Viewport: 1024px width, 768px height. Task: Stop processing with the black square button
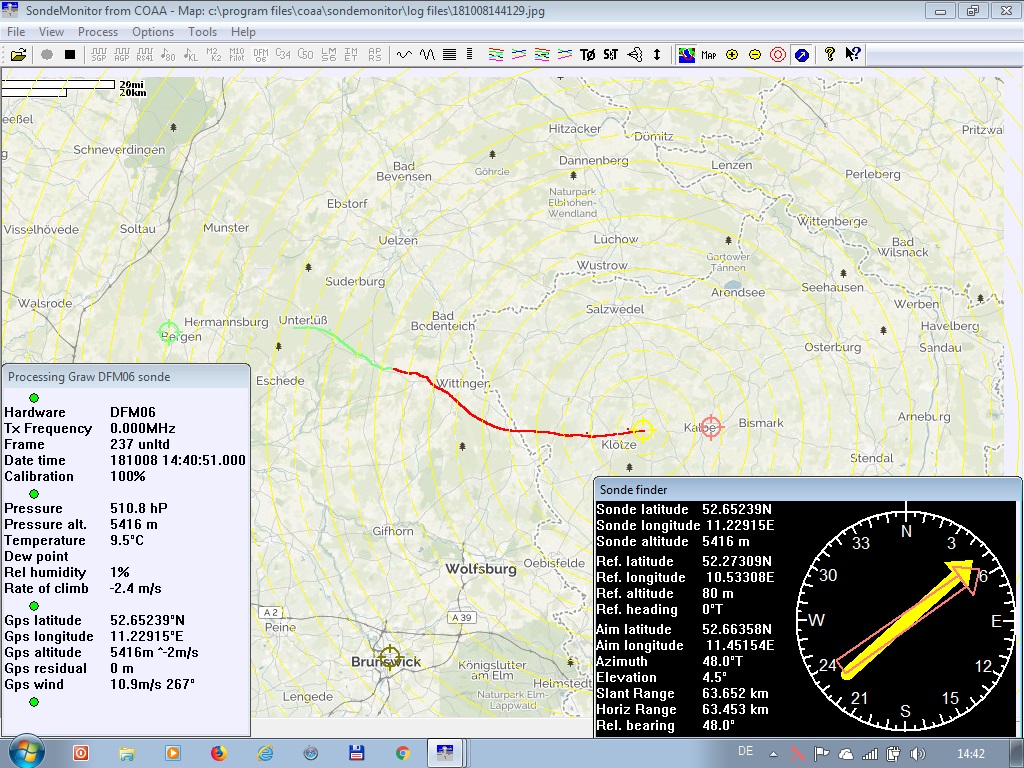click(x=70, y=55)
